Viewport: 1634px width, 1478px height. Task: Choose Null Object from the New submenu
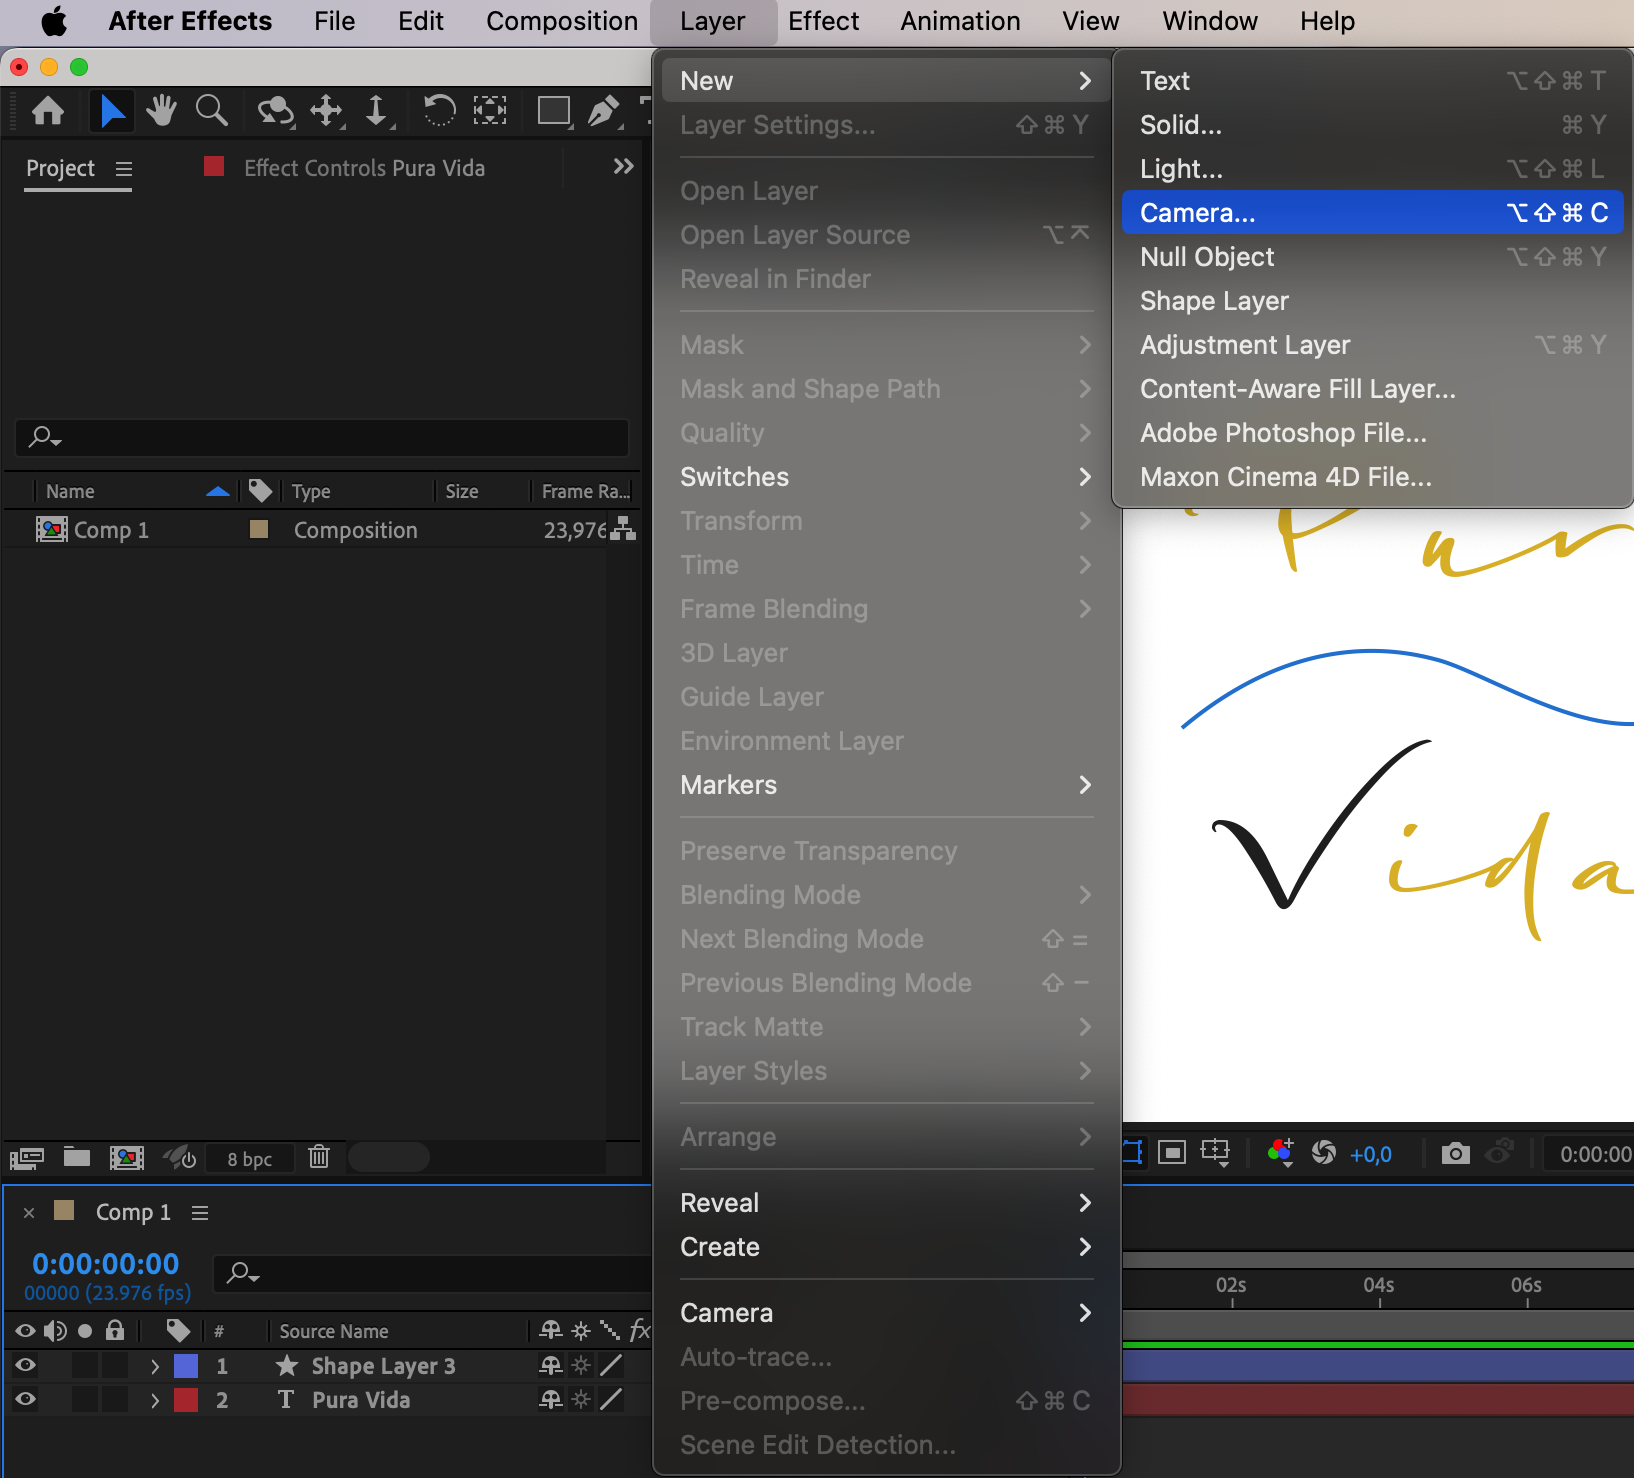[x=1372, y=257]
